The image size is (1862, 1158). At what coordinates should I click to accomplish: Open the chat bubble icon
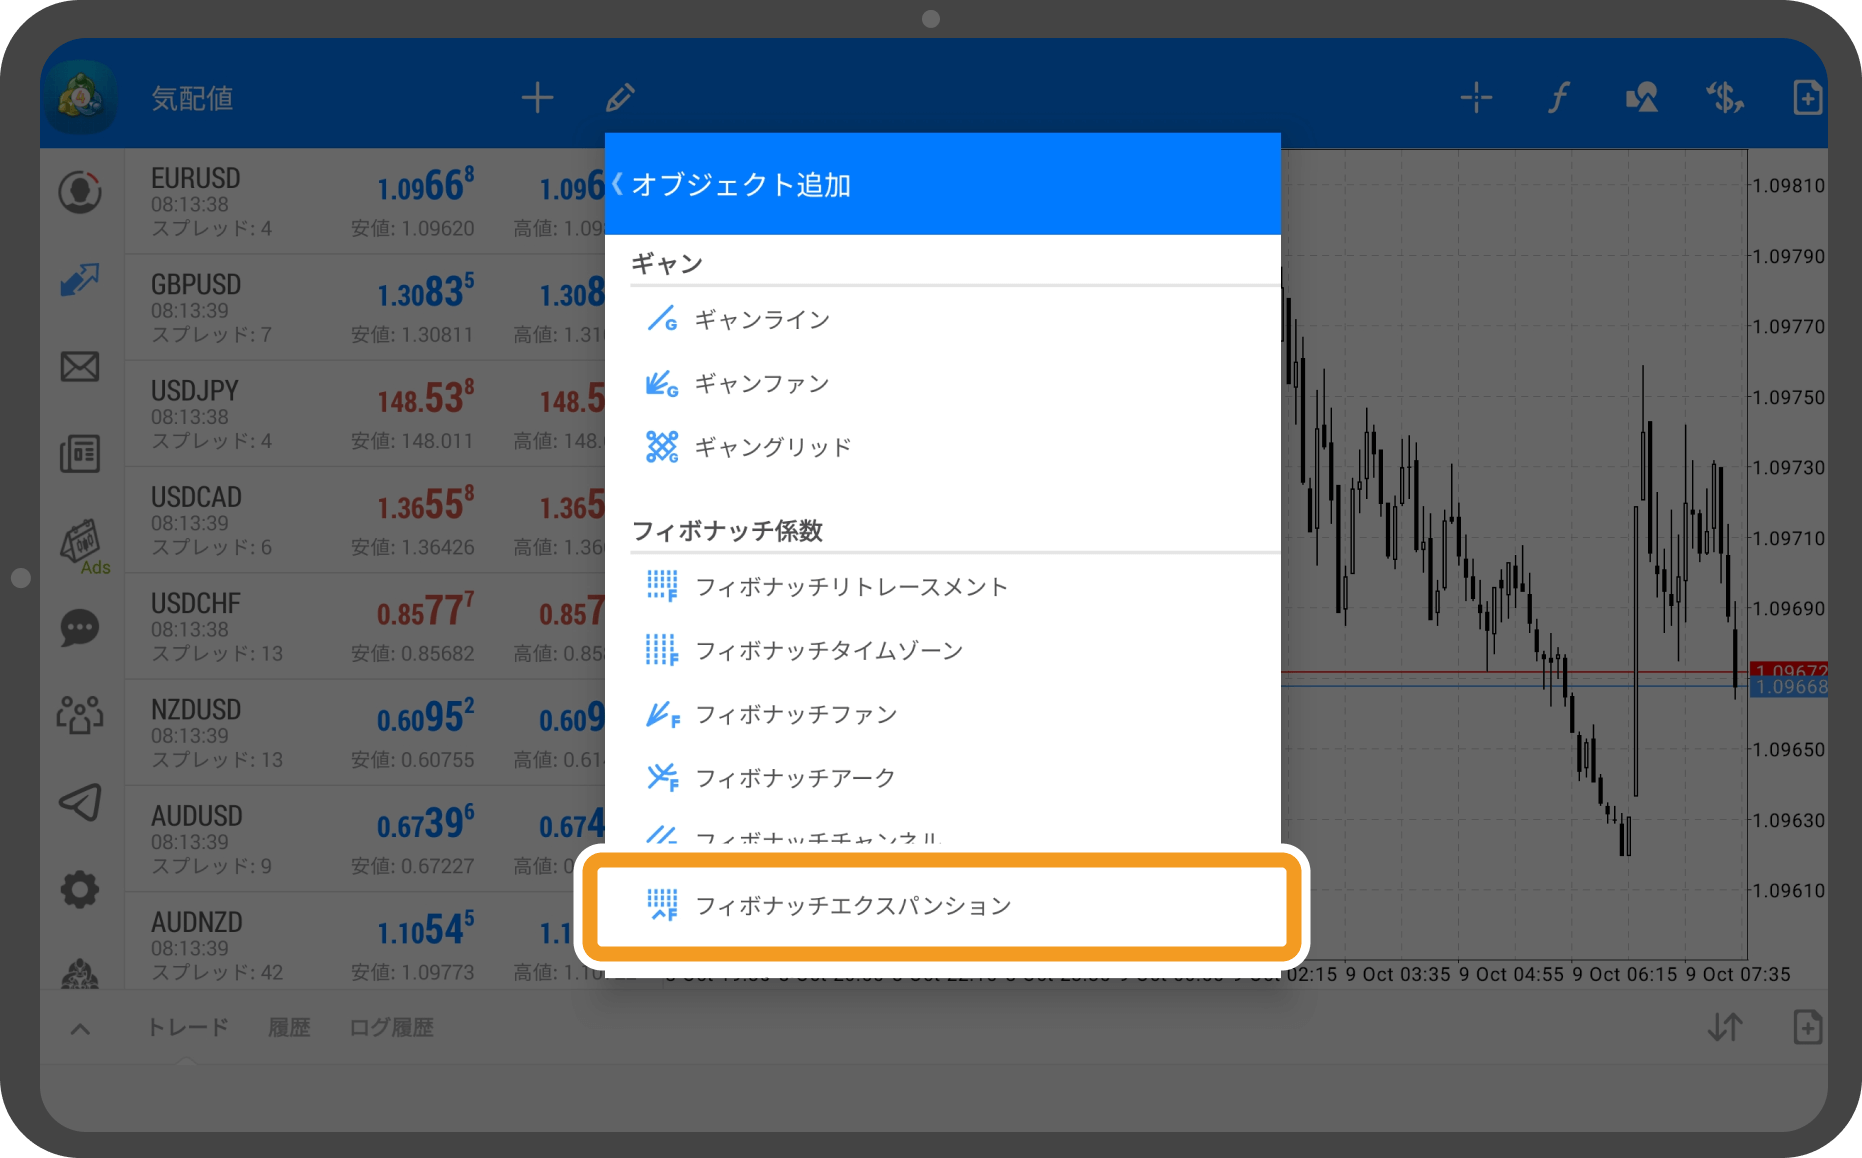[80, 628]
